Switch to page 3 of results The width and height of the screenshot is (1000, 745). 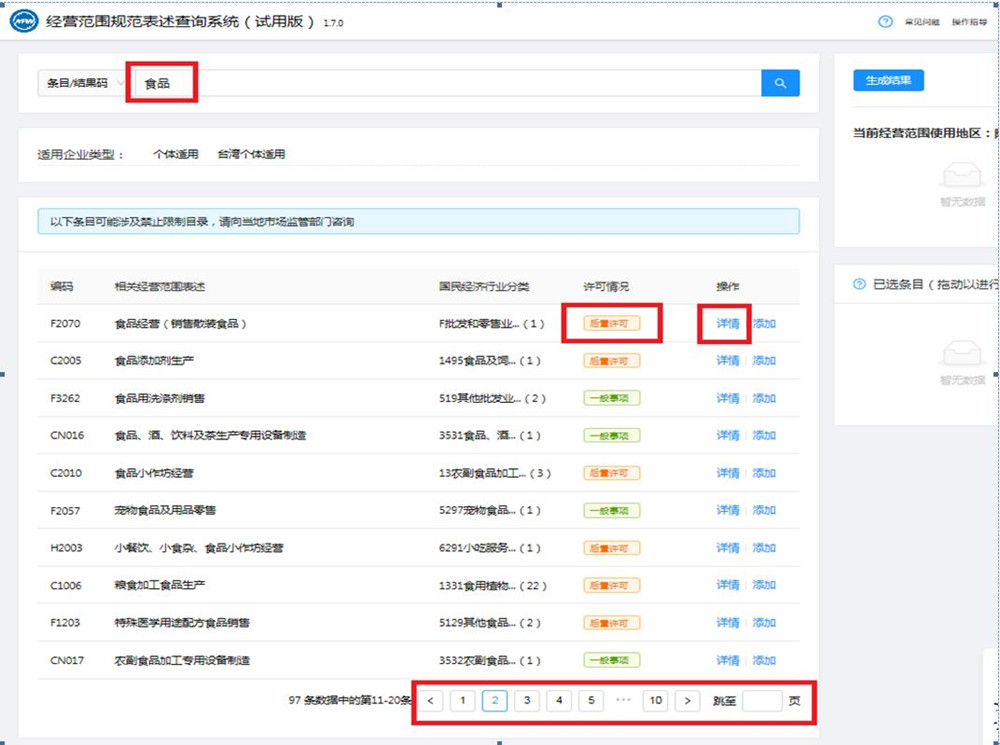pos(527,701)
